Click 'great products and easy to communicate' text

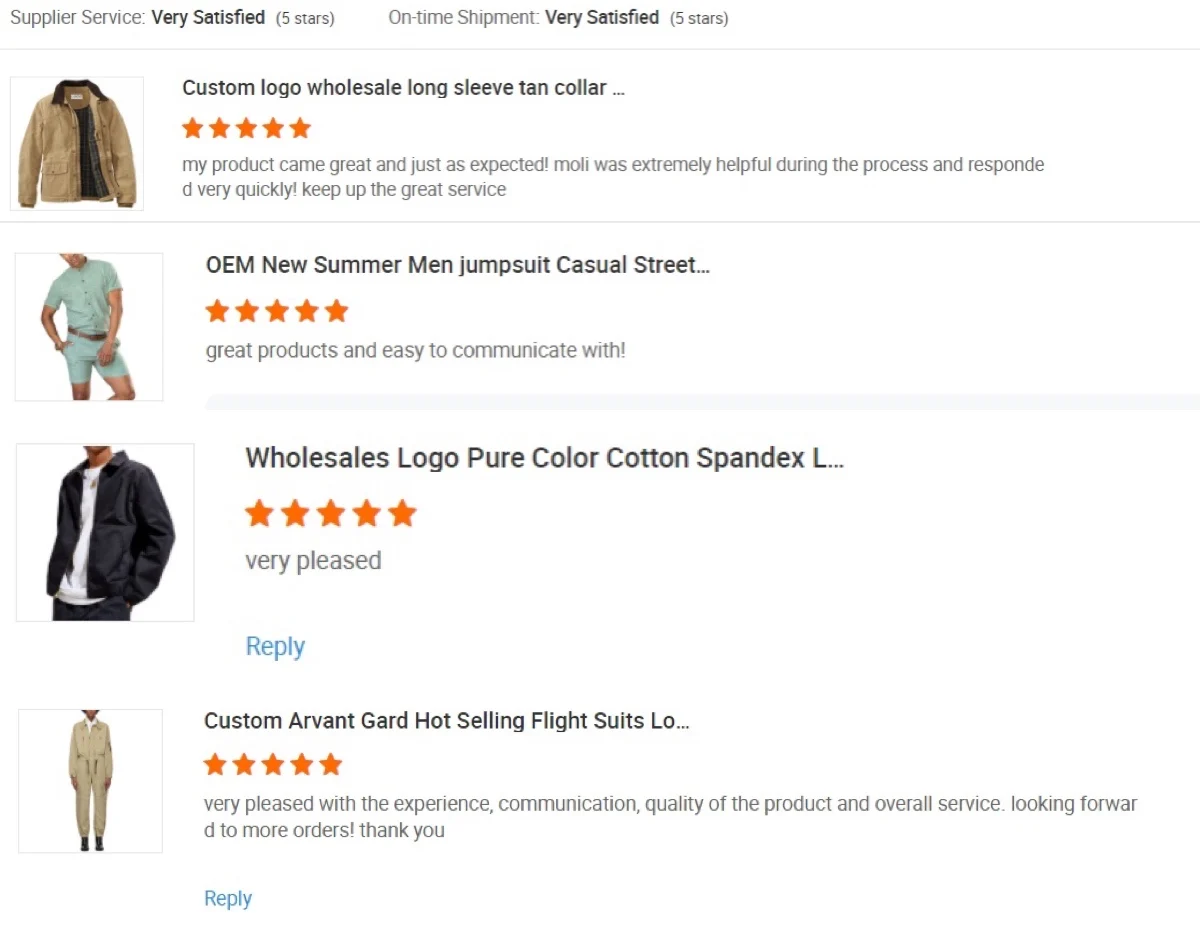[x=415, y=351]
